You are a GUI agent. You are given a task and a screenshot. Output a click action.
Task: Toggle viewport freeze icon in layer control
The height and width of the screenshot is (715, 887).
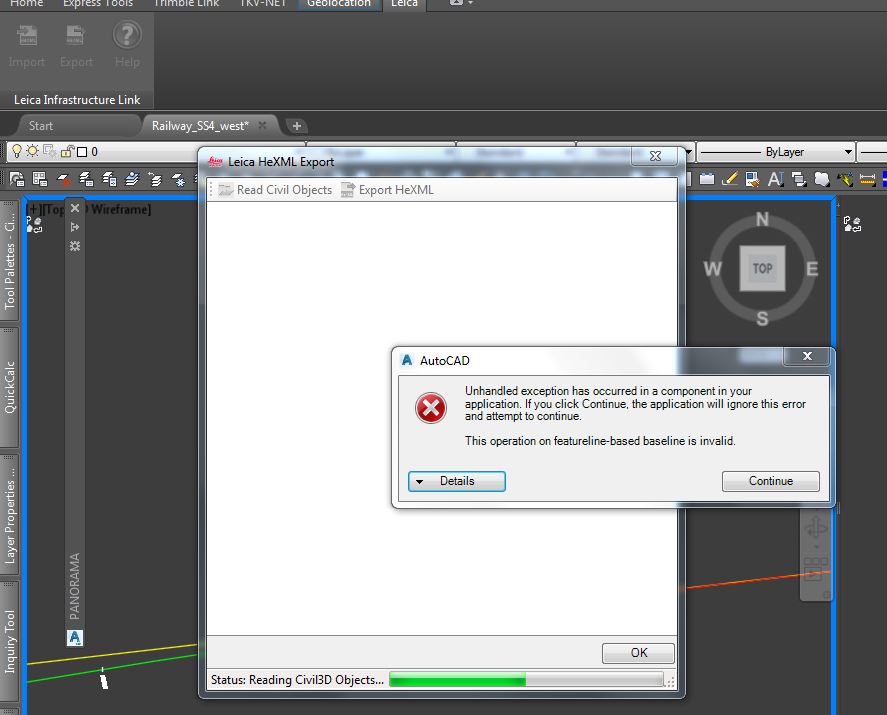[x=50, y=151]
